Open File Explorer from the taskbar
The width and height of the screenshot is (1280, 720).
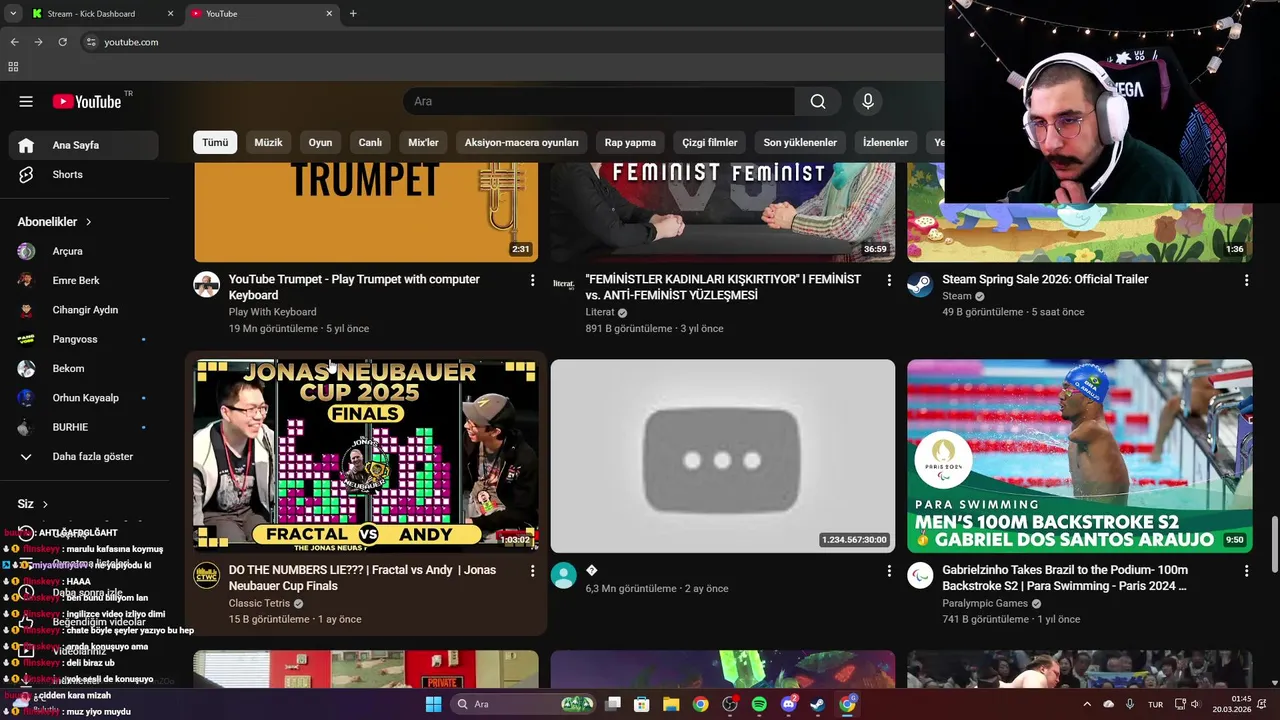pos(671,704)
